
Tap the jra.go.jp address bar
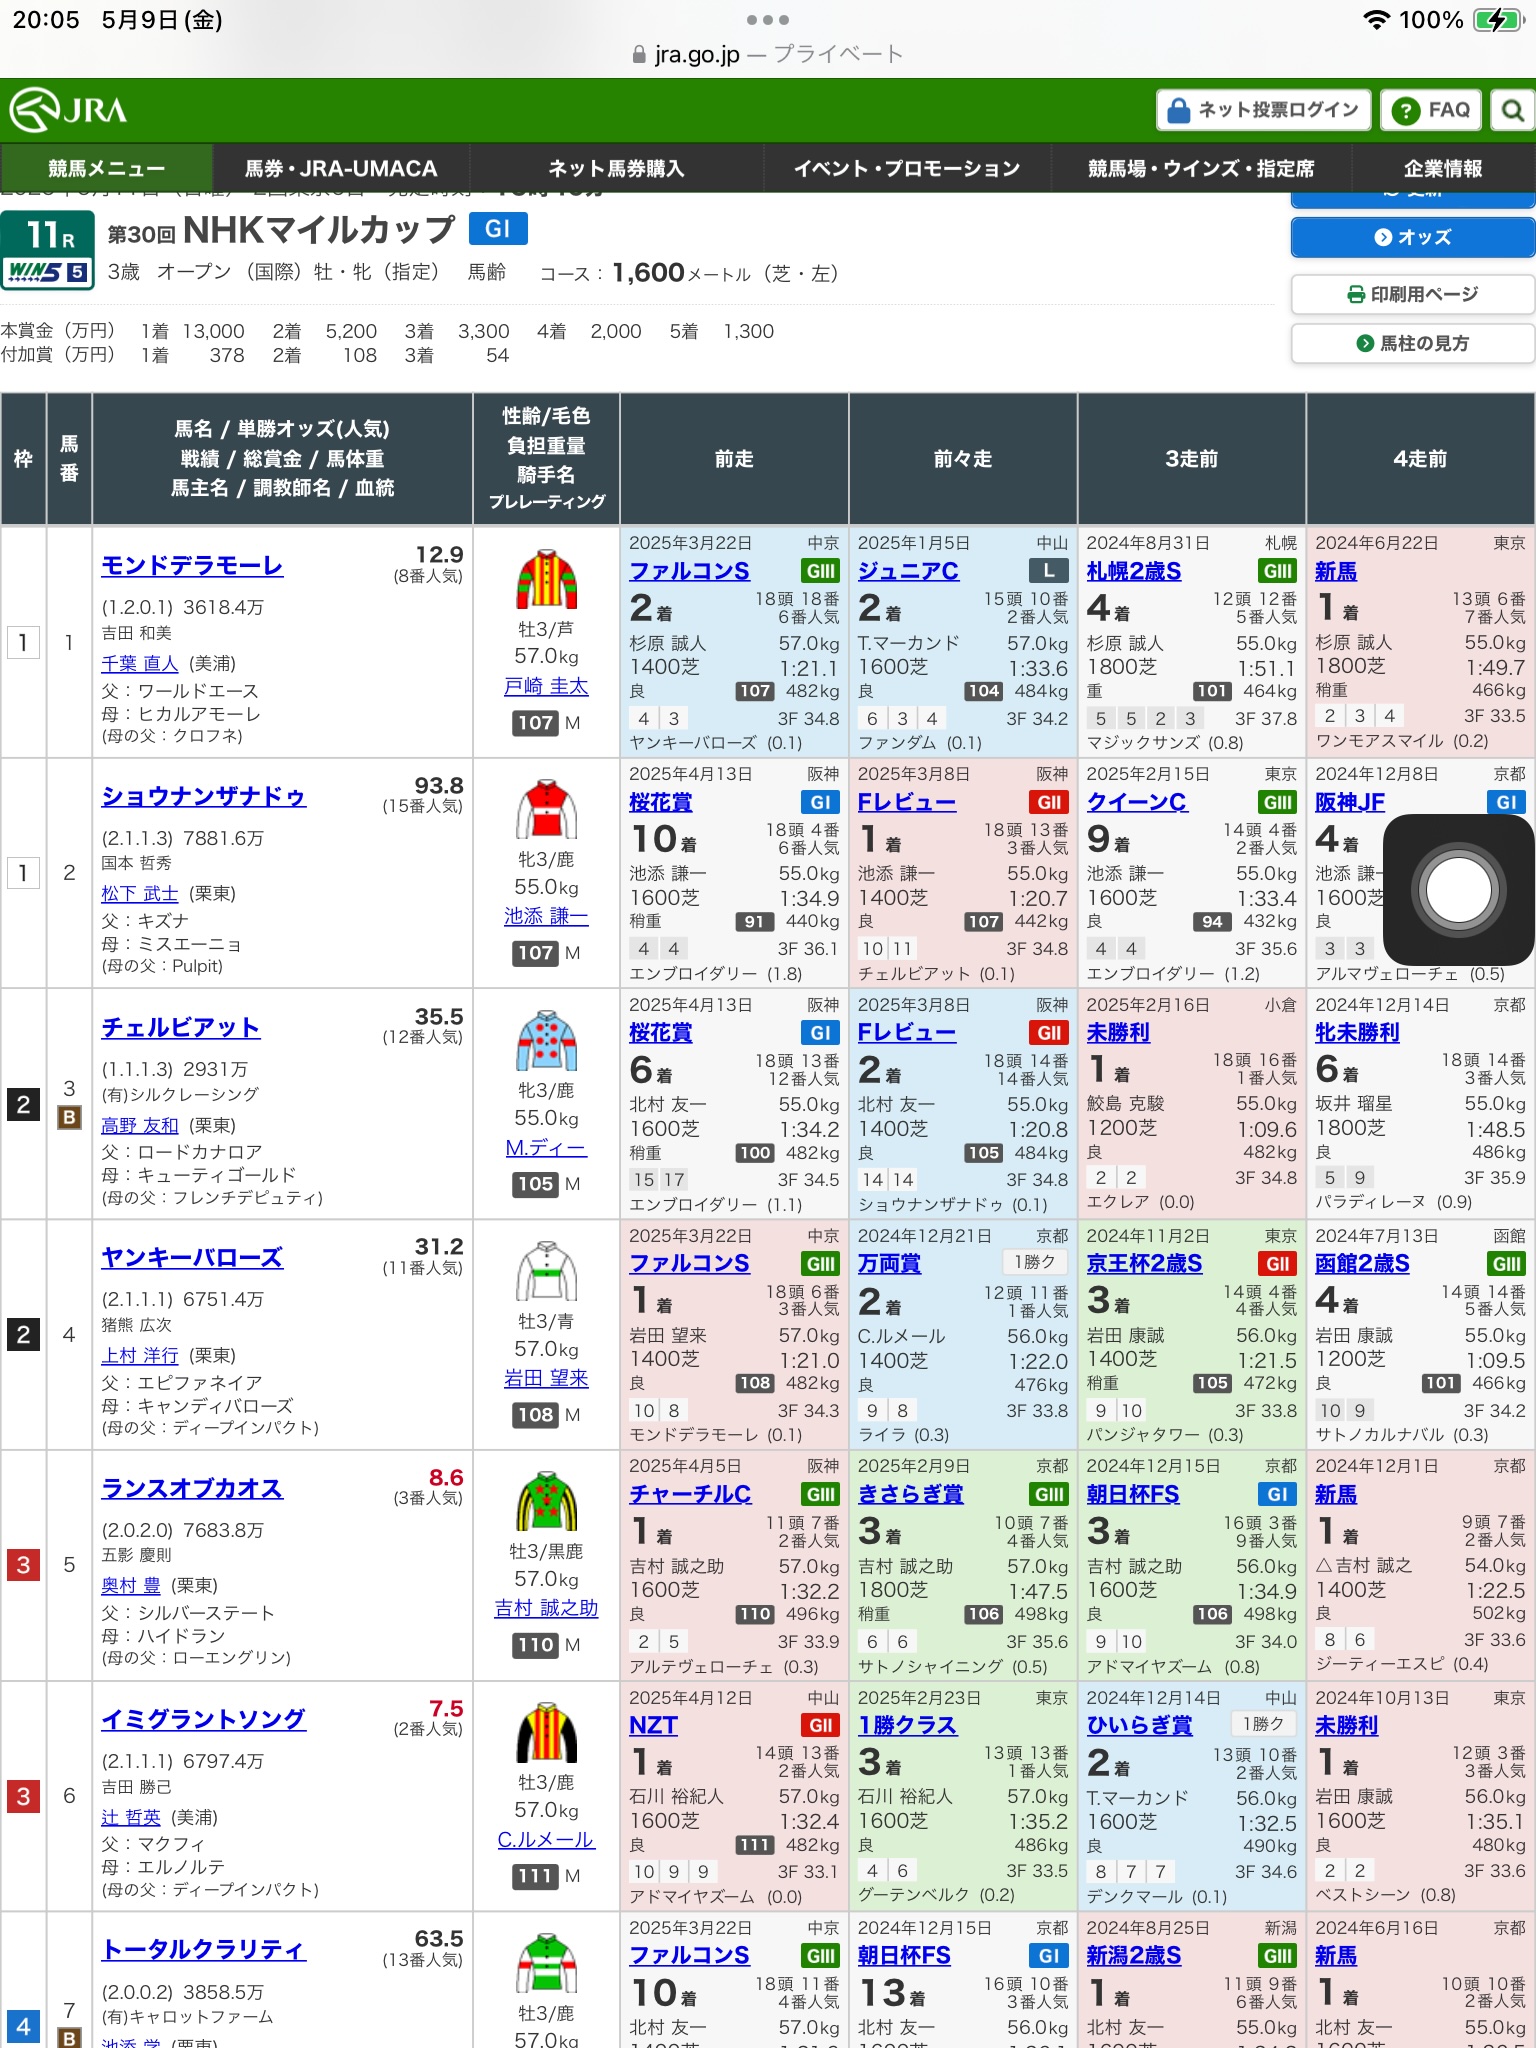point(768,54)
